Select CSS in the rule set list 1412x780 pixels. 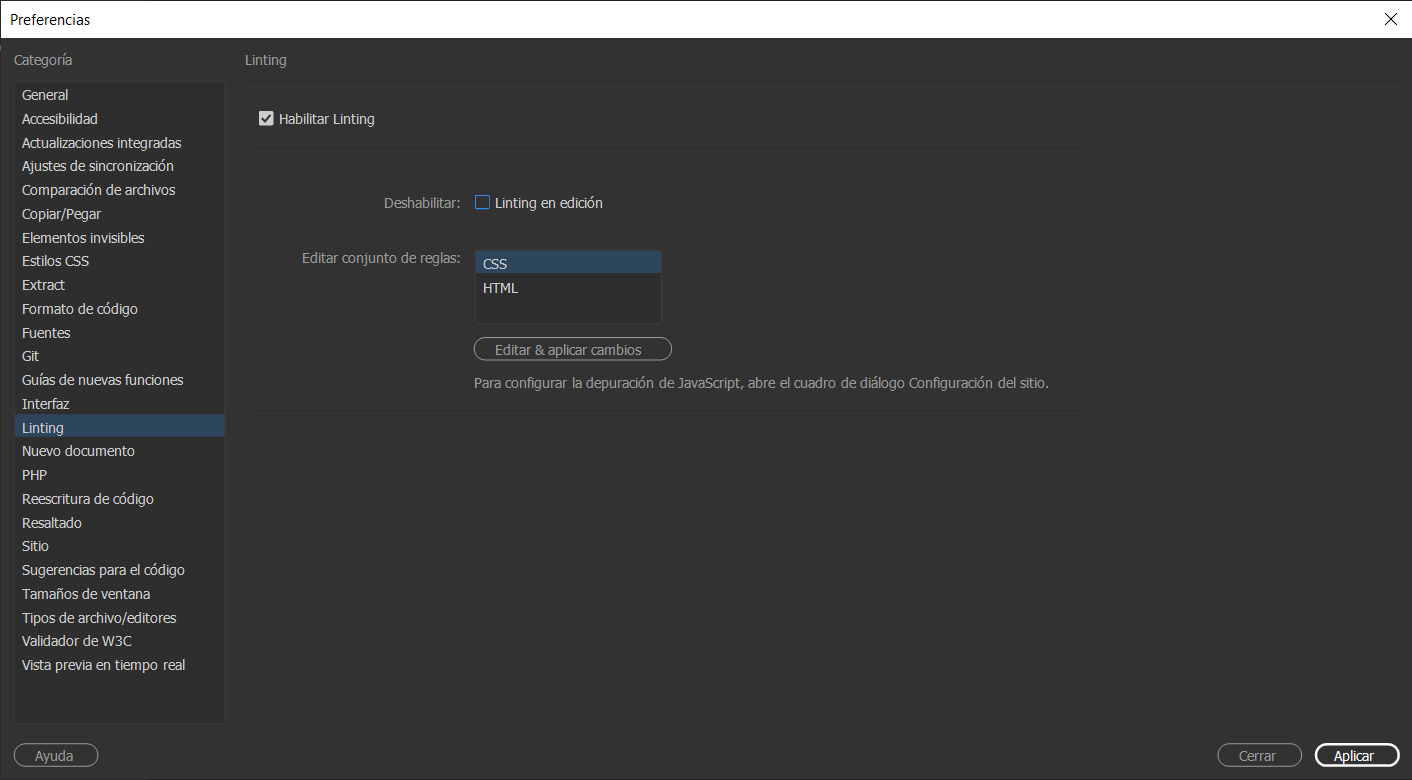[x=568, y=264]
